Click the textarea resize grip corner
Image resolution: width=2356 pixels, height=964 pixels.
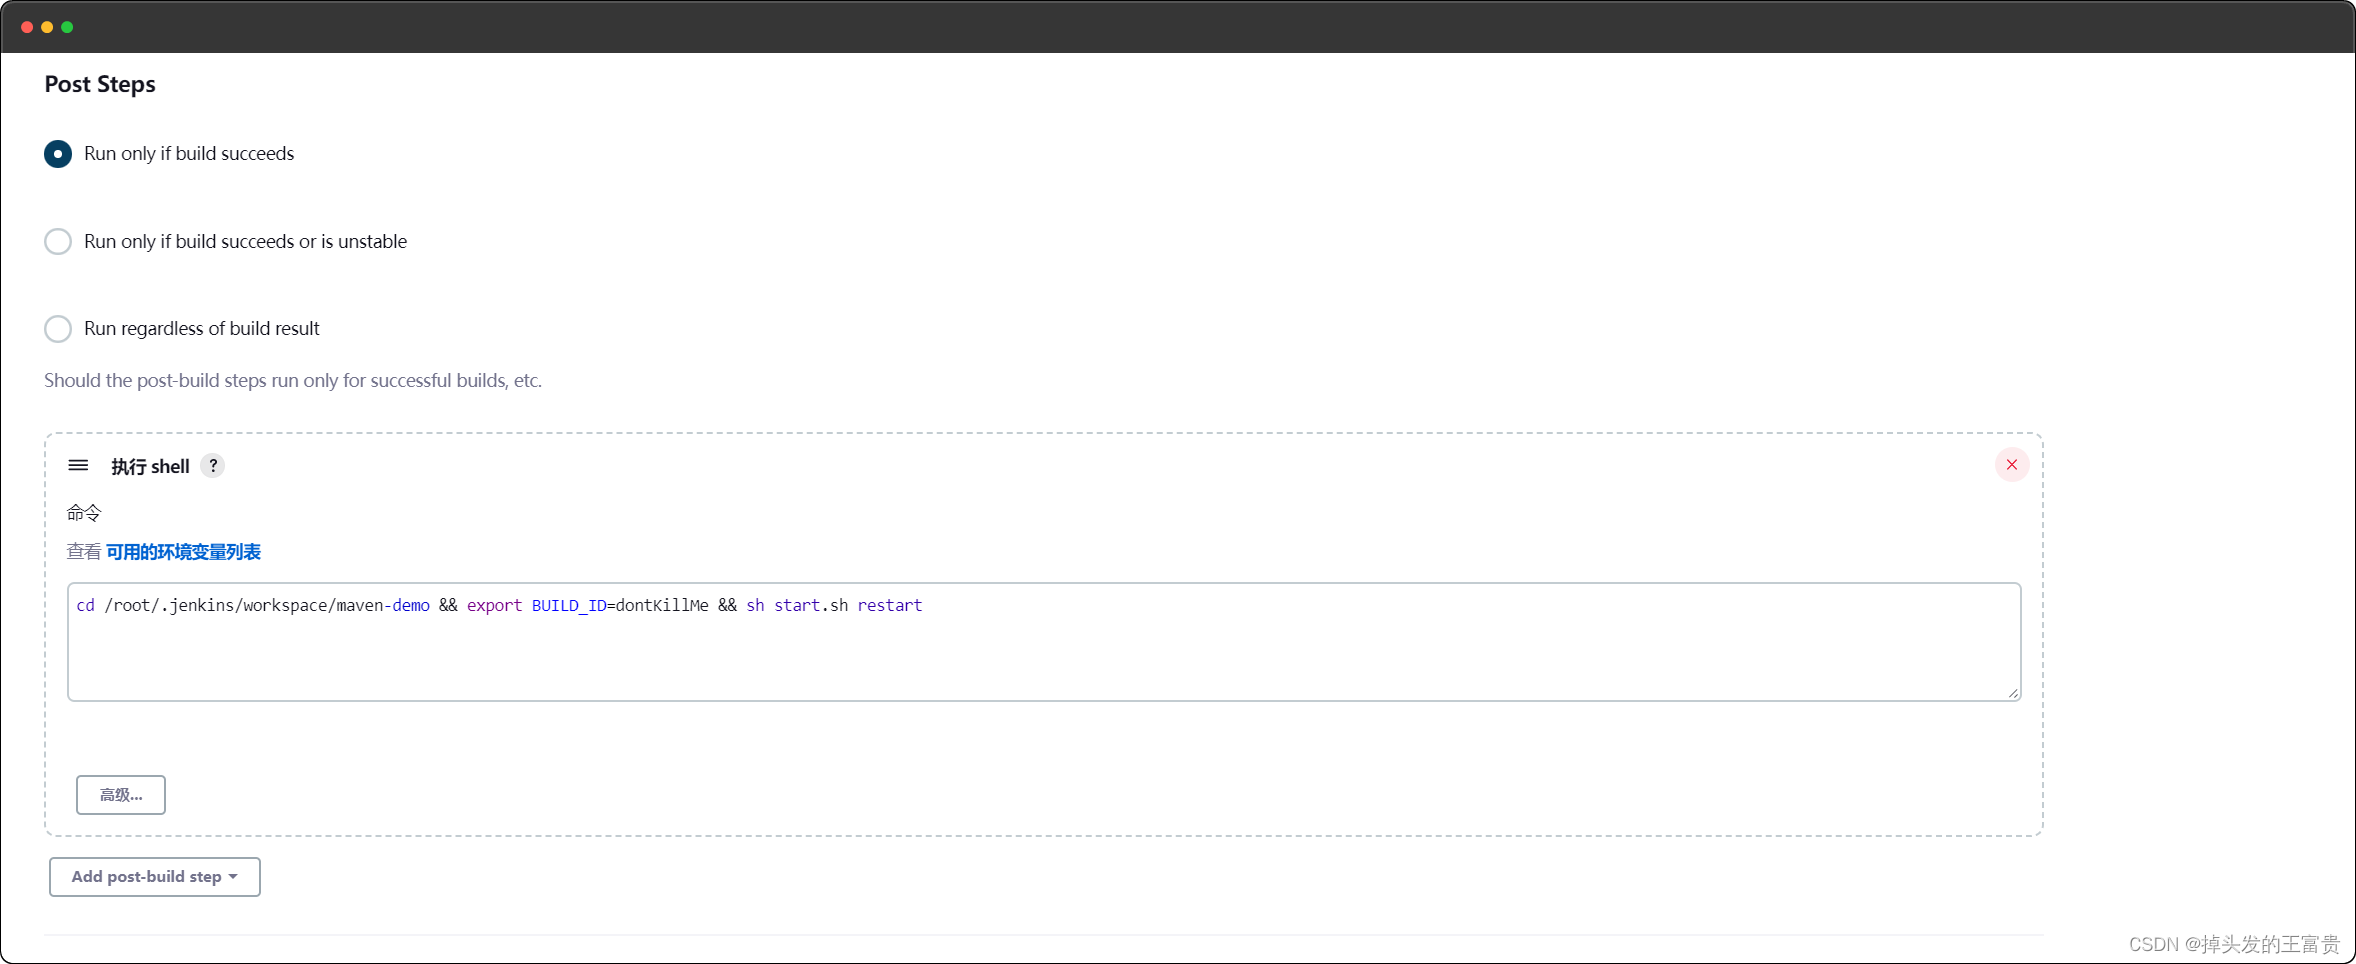tap(2013, 693)
